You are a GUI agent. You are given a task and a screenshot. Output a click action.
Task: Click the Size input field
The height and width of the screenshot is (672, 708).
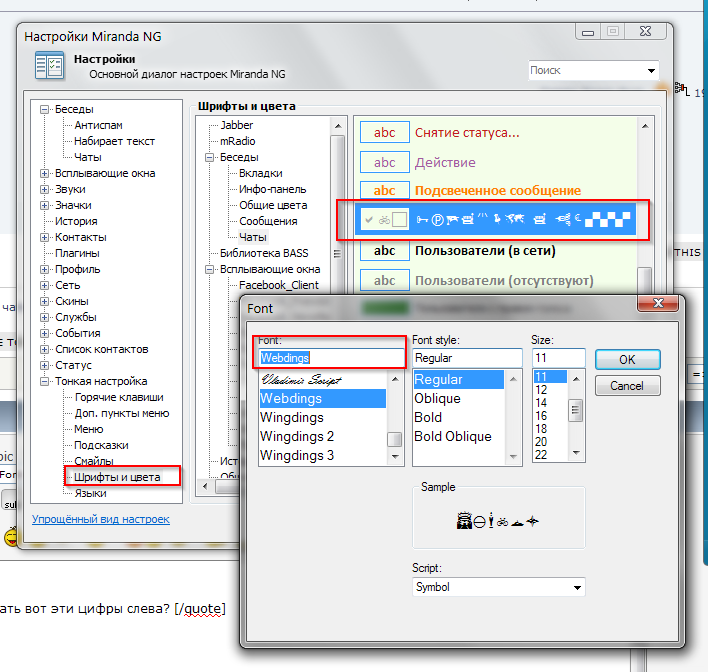click(559, 358)
